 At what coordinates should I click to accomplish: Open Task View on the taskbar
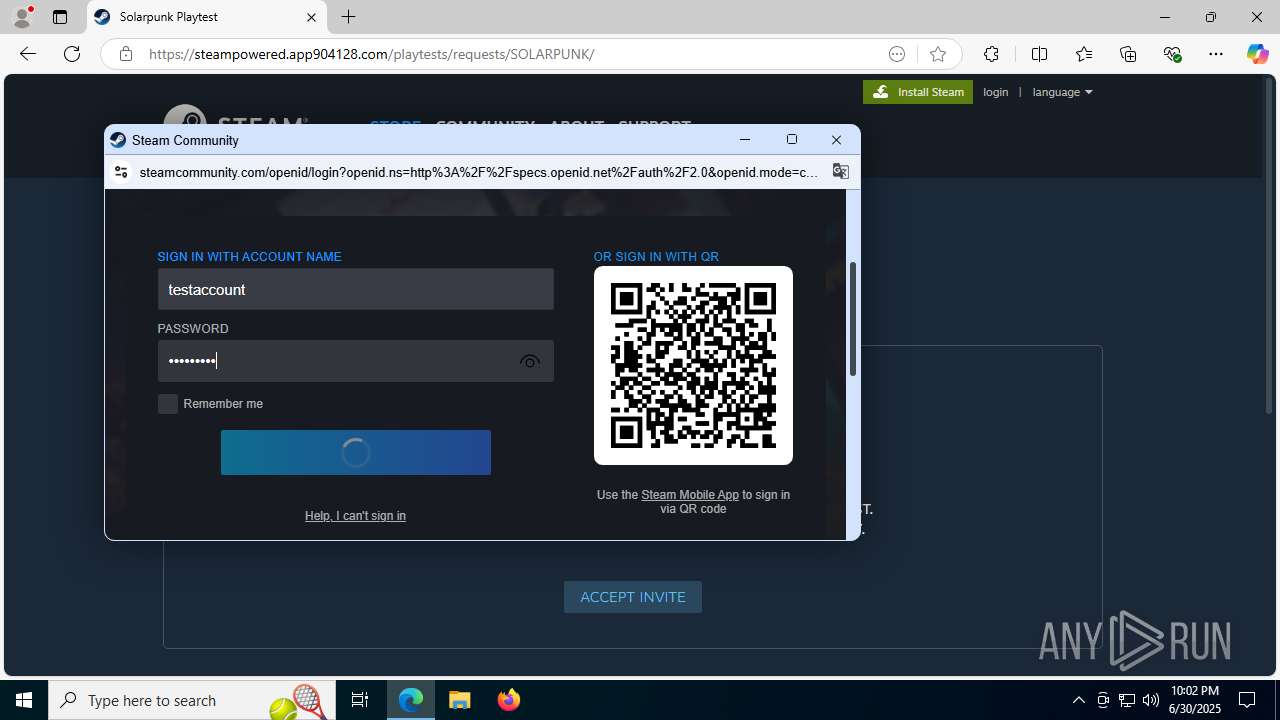(360, 700)
